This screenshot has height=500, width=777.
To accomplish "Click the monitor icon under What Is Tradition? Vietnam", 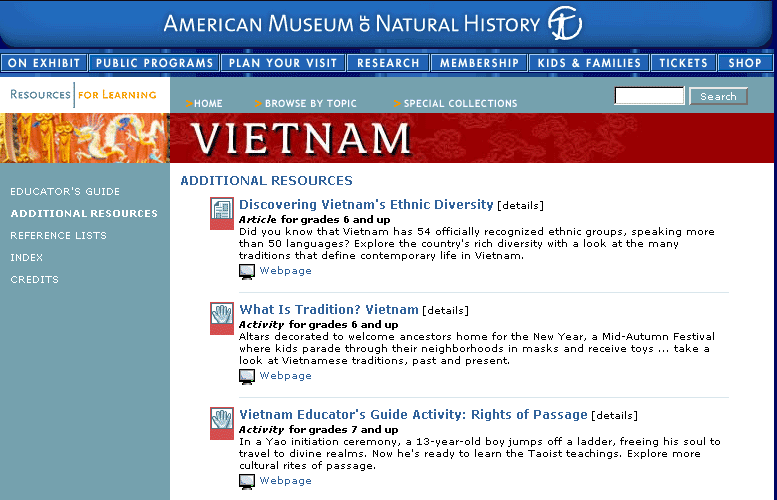I will pos(247,377).
